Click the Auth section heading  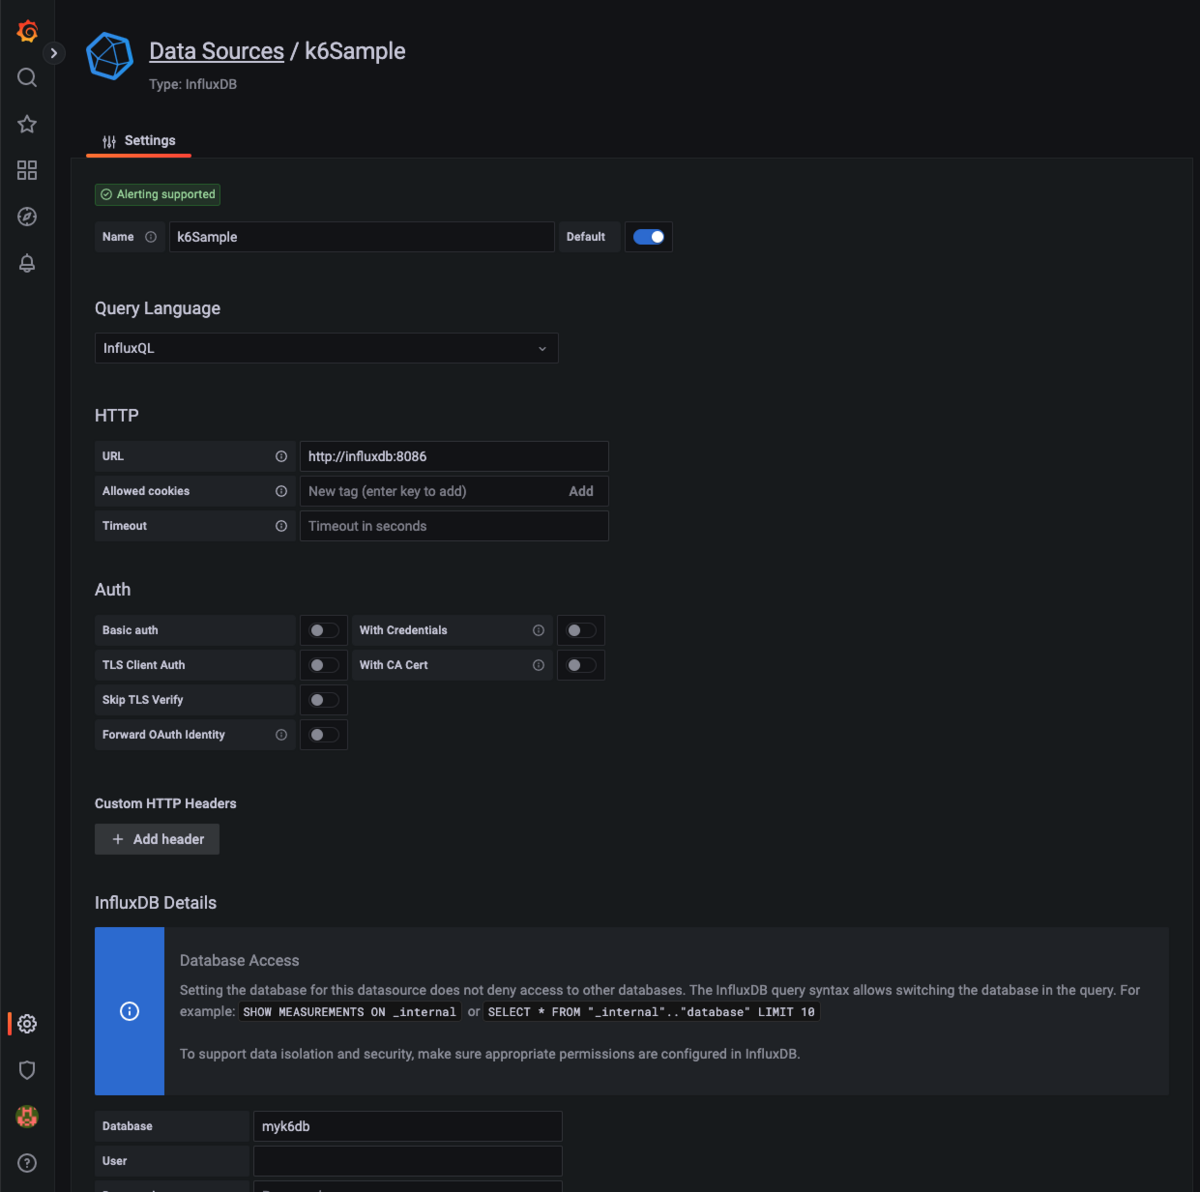click(x=112, y=590)
